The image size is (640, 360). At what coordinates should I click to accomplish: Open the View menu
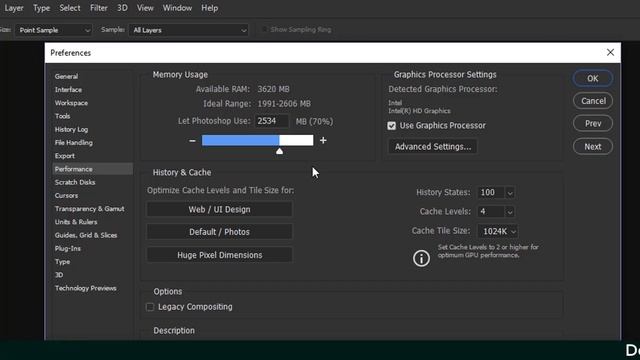[145, 8]
